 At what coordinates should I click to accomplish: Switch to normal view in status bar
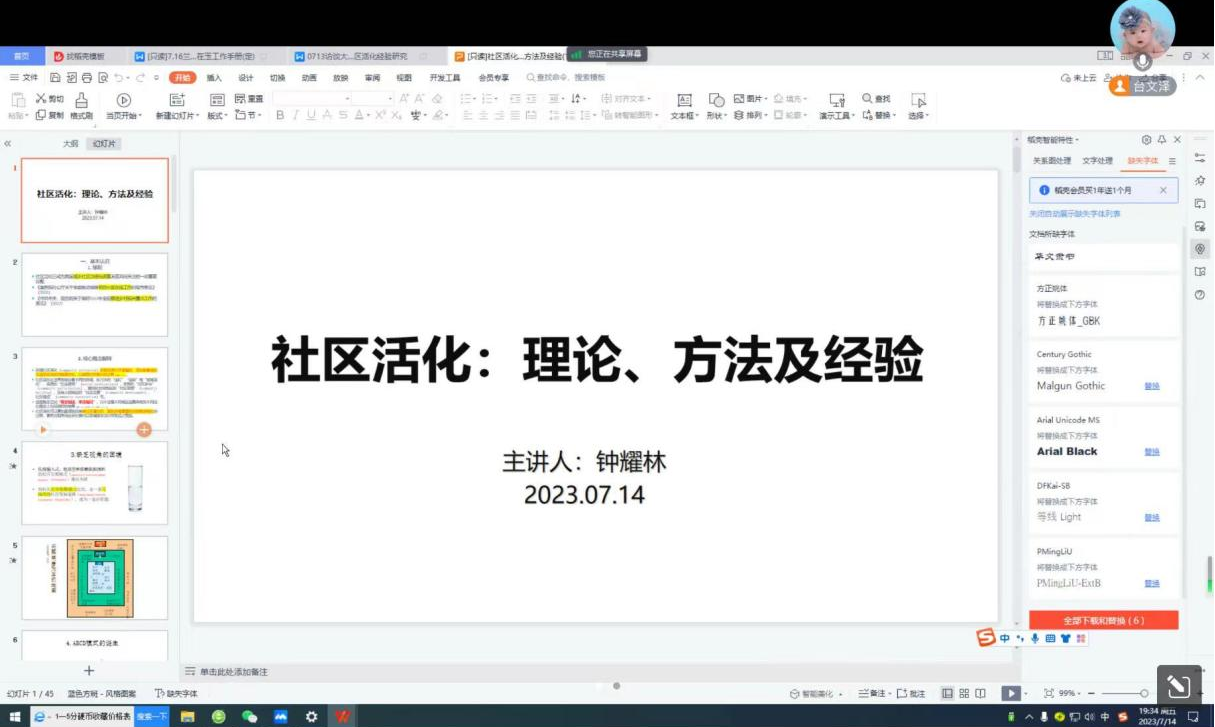pyautogui.click(x=948, y=693)
